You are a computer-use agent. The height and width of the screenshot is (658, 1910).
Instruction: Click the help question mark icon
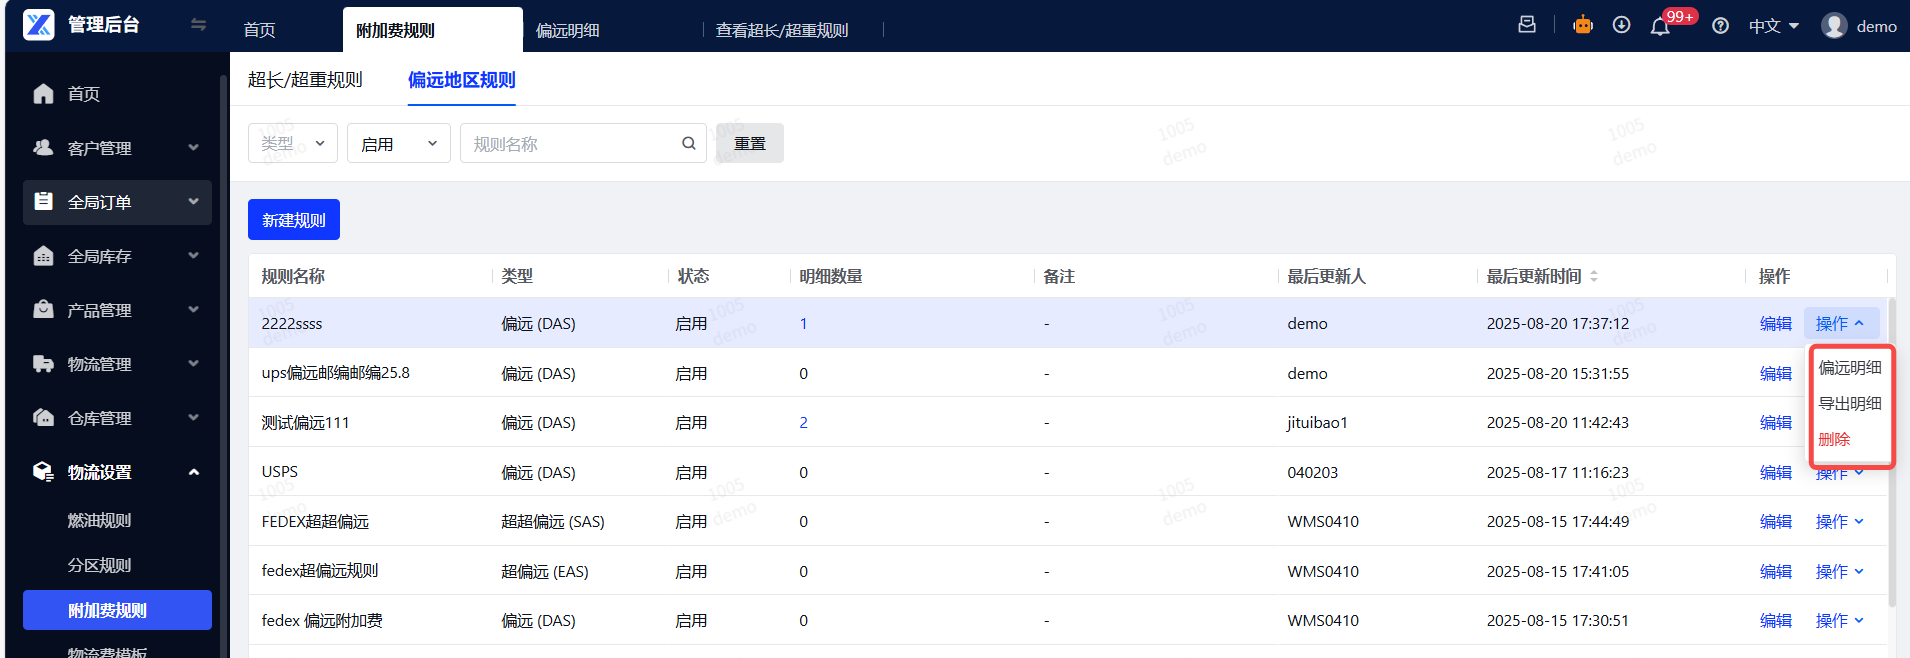(1720, 27)
